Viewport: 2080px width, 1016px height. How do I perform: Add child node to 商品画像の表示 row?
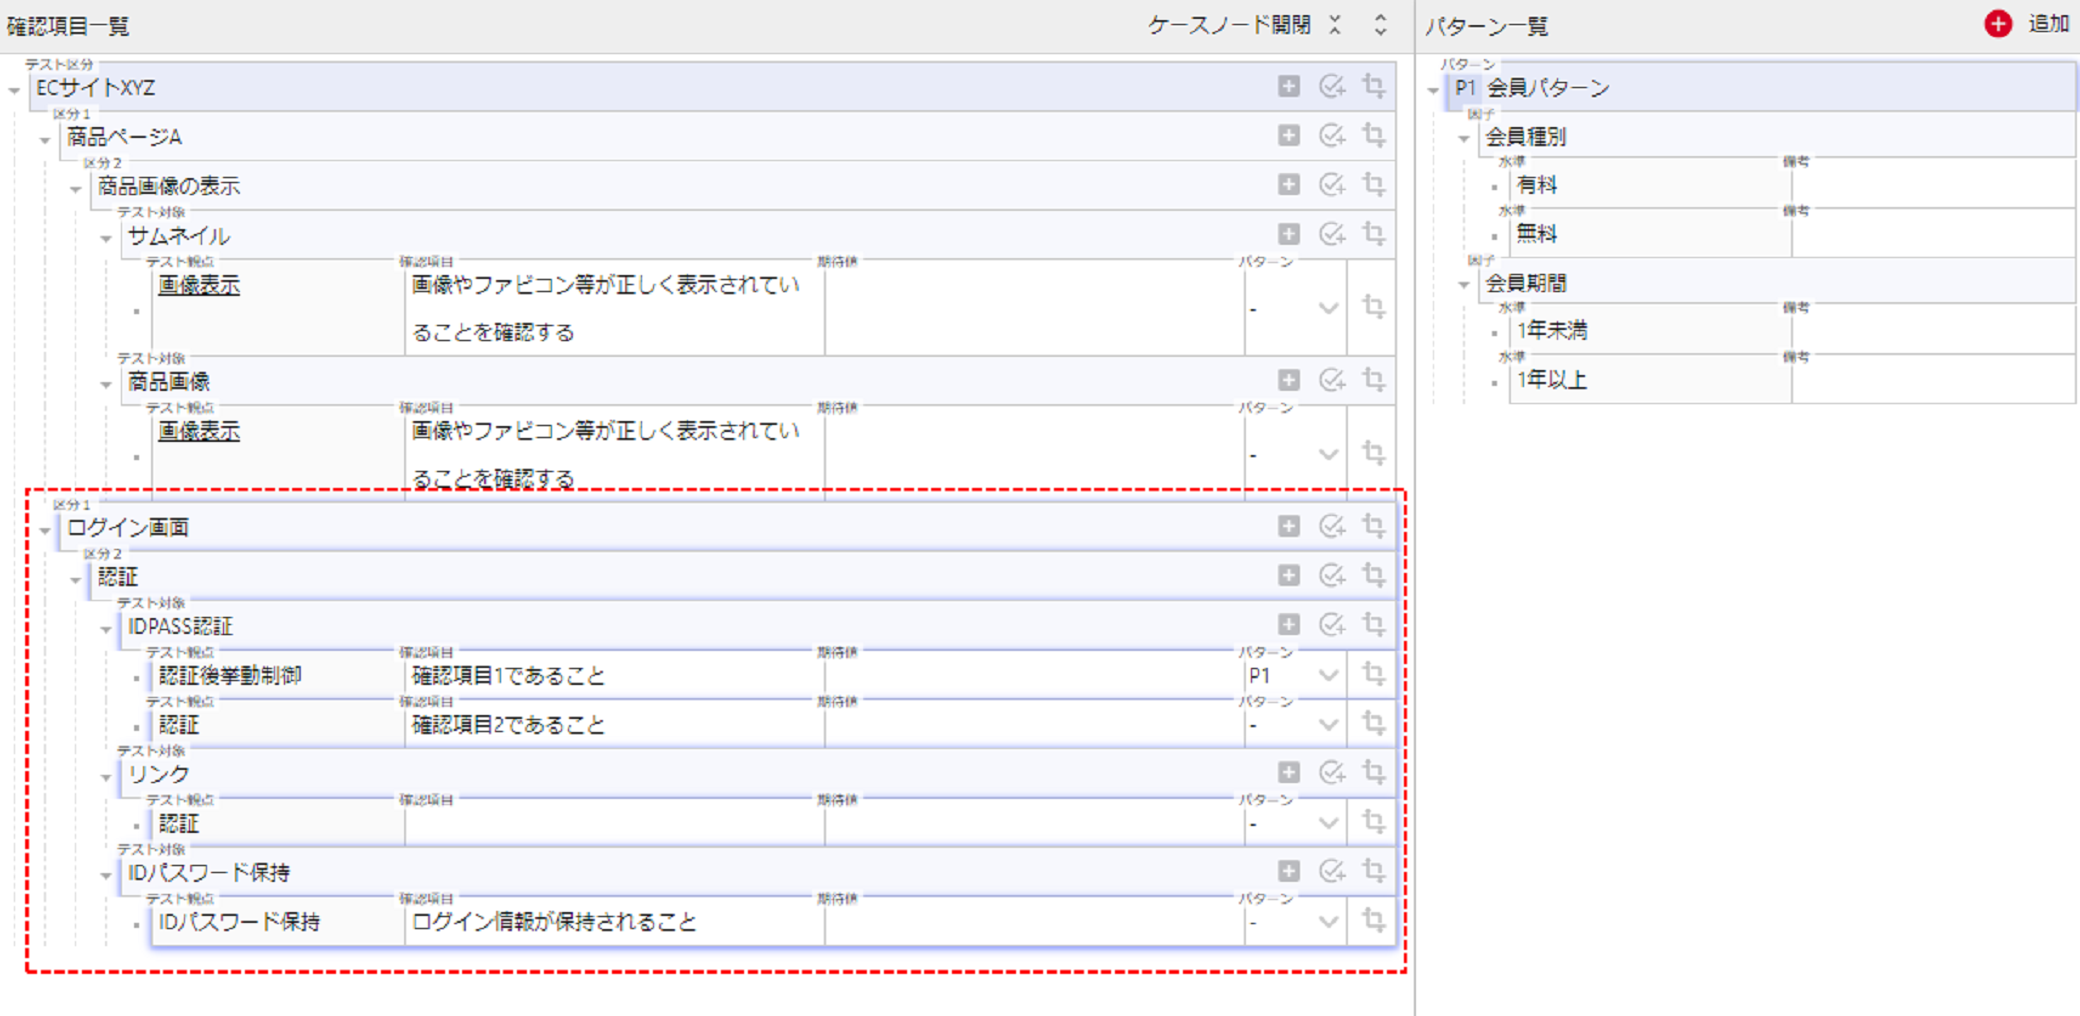tap(1289, 185)
